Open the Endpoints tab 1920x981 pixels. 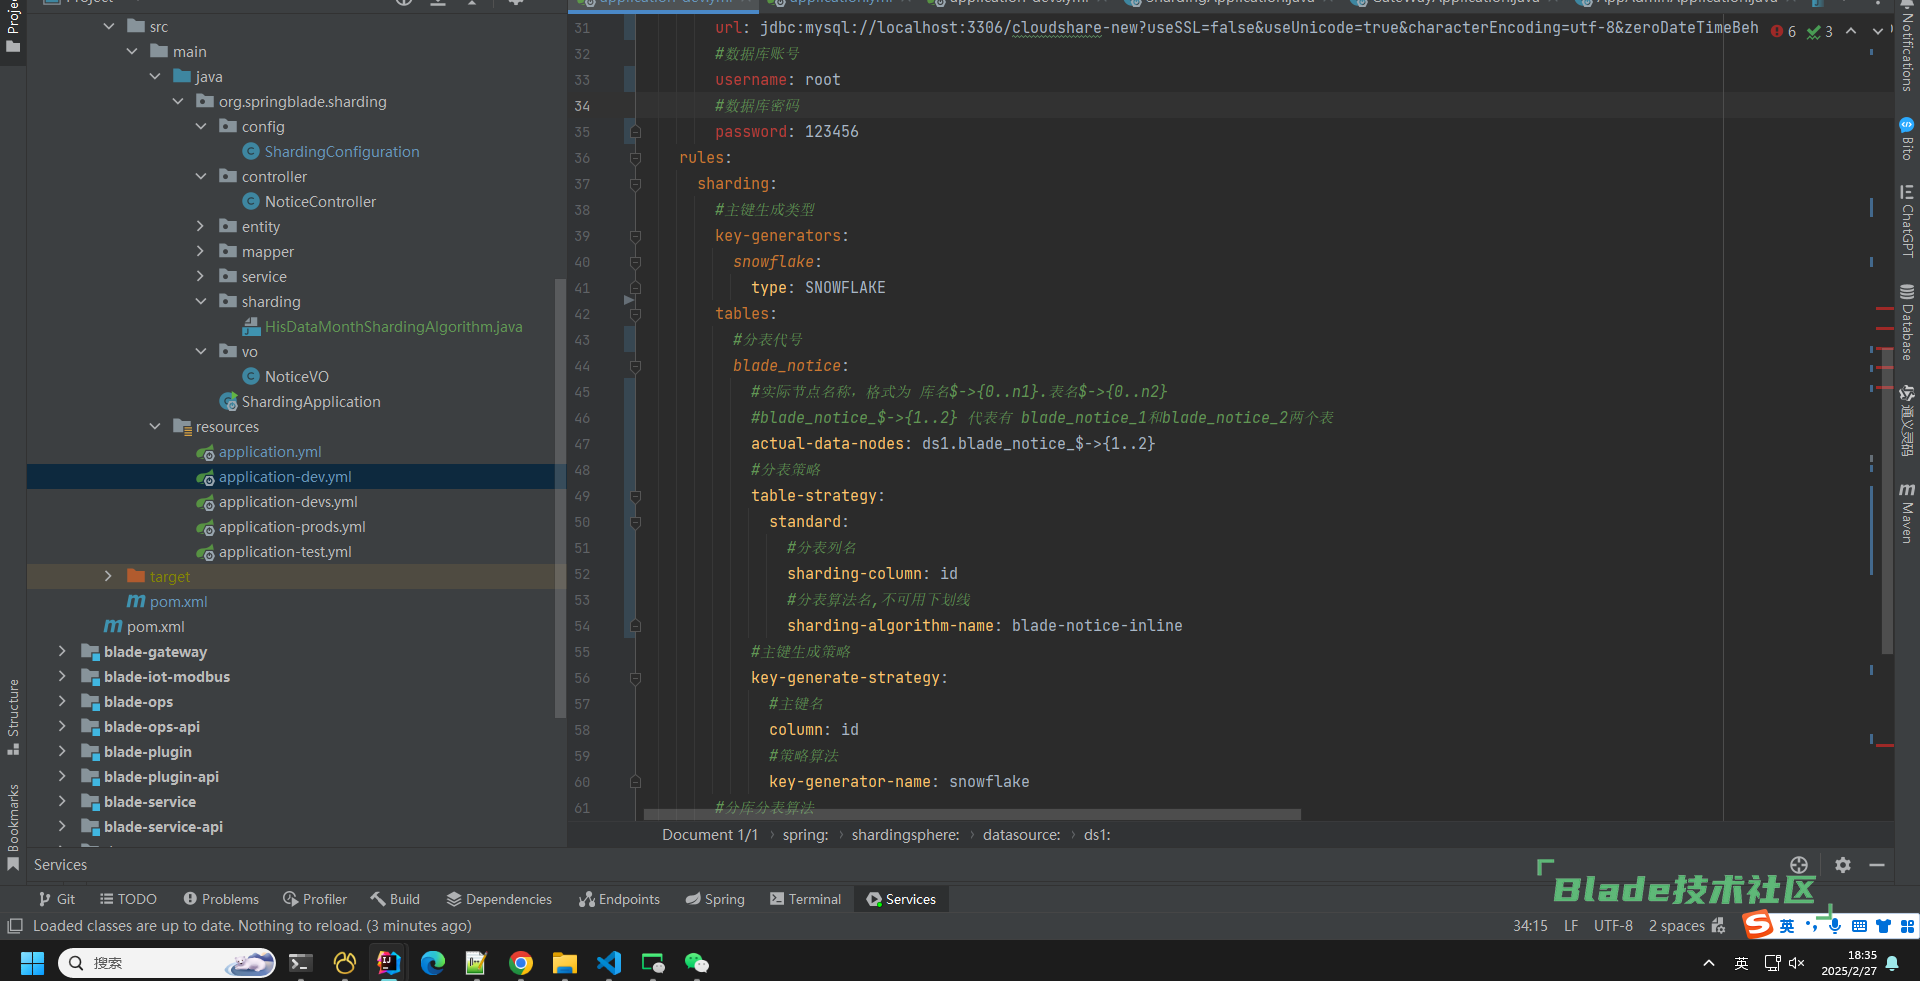(619, 899)
